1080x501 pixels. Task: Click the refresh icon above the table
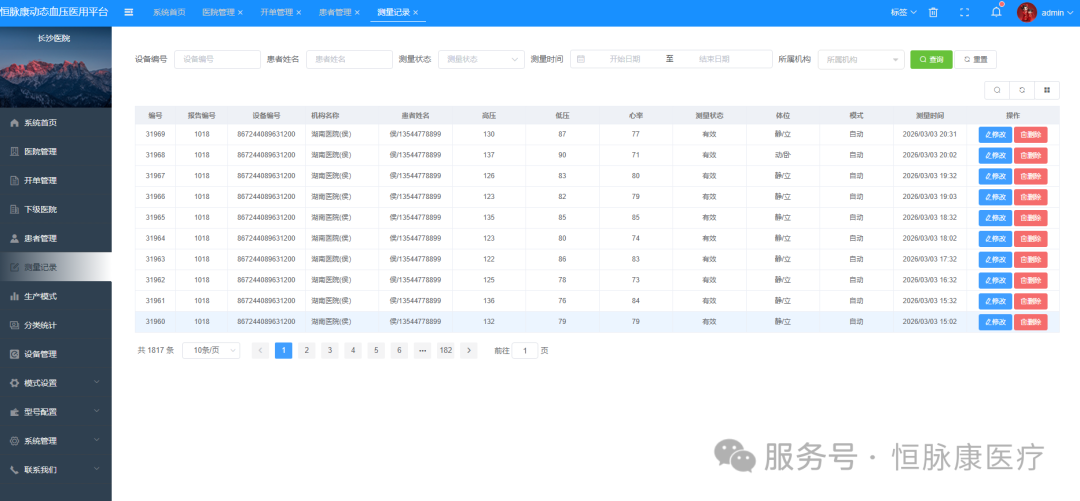click(x=1022, y=90)
